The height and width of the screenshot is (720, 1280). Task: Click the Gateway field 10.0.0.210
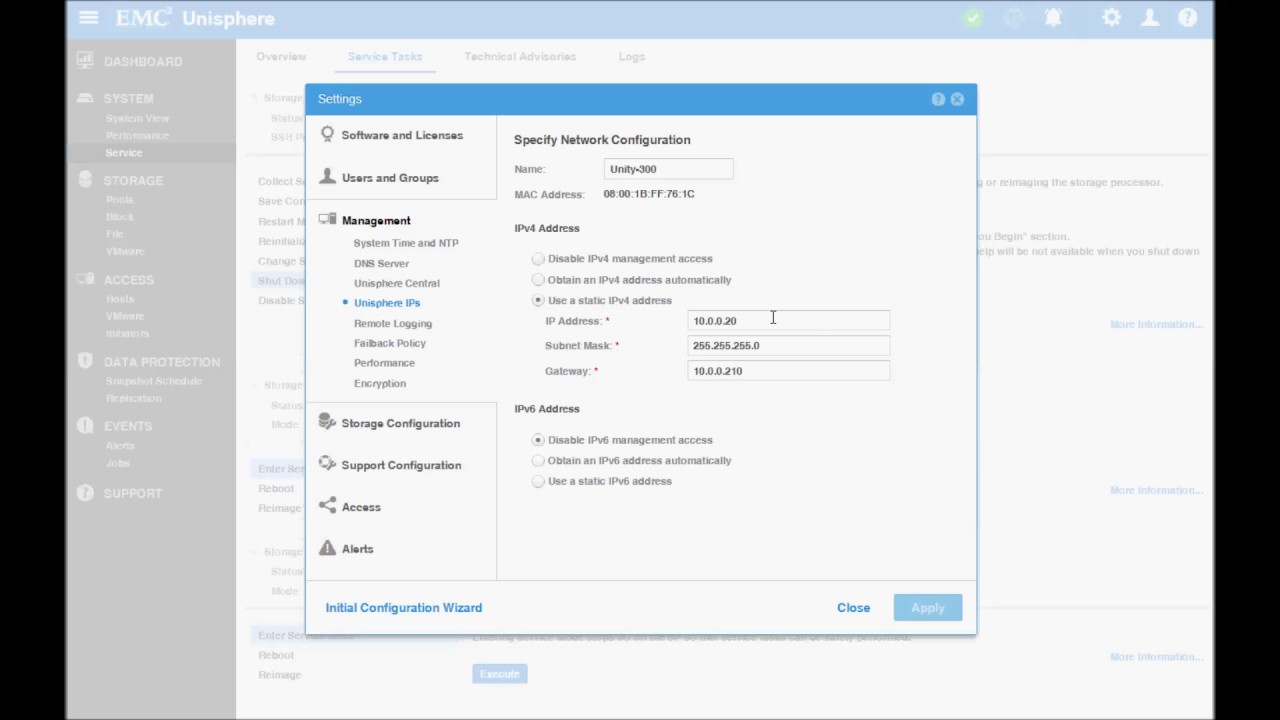coord(788,371)
